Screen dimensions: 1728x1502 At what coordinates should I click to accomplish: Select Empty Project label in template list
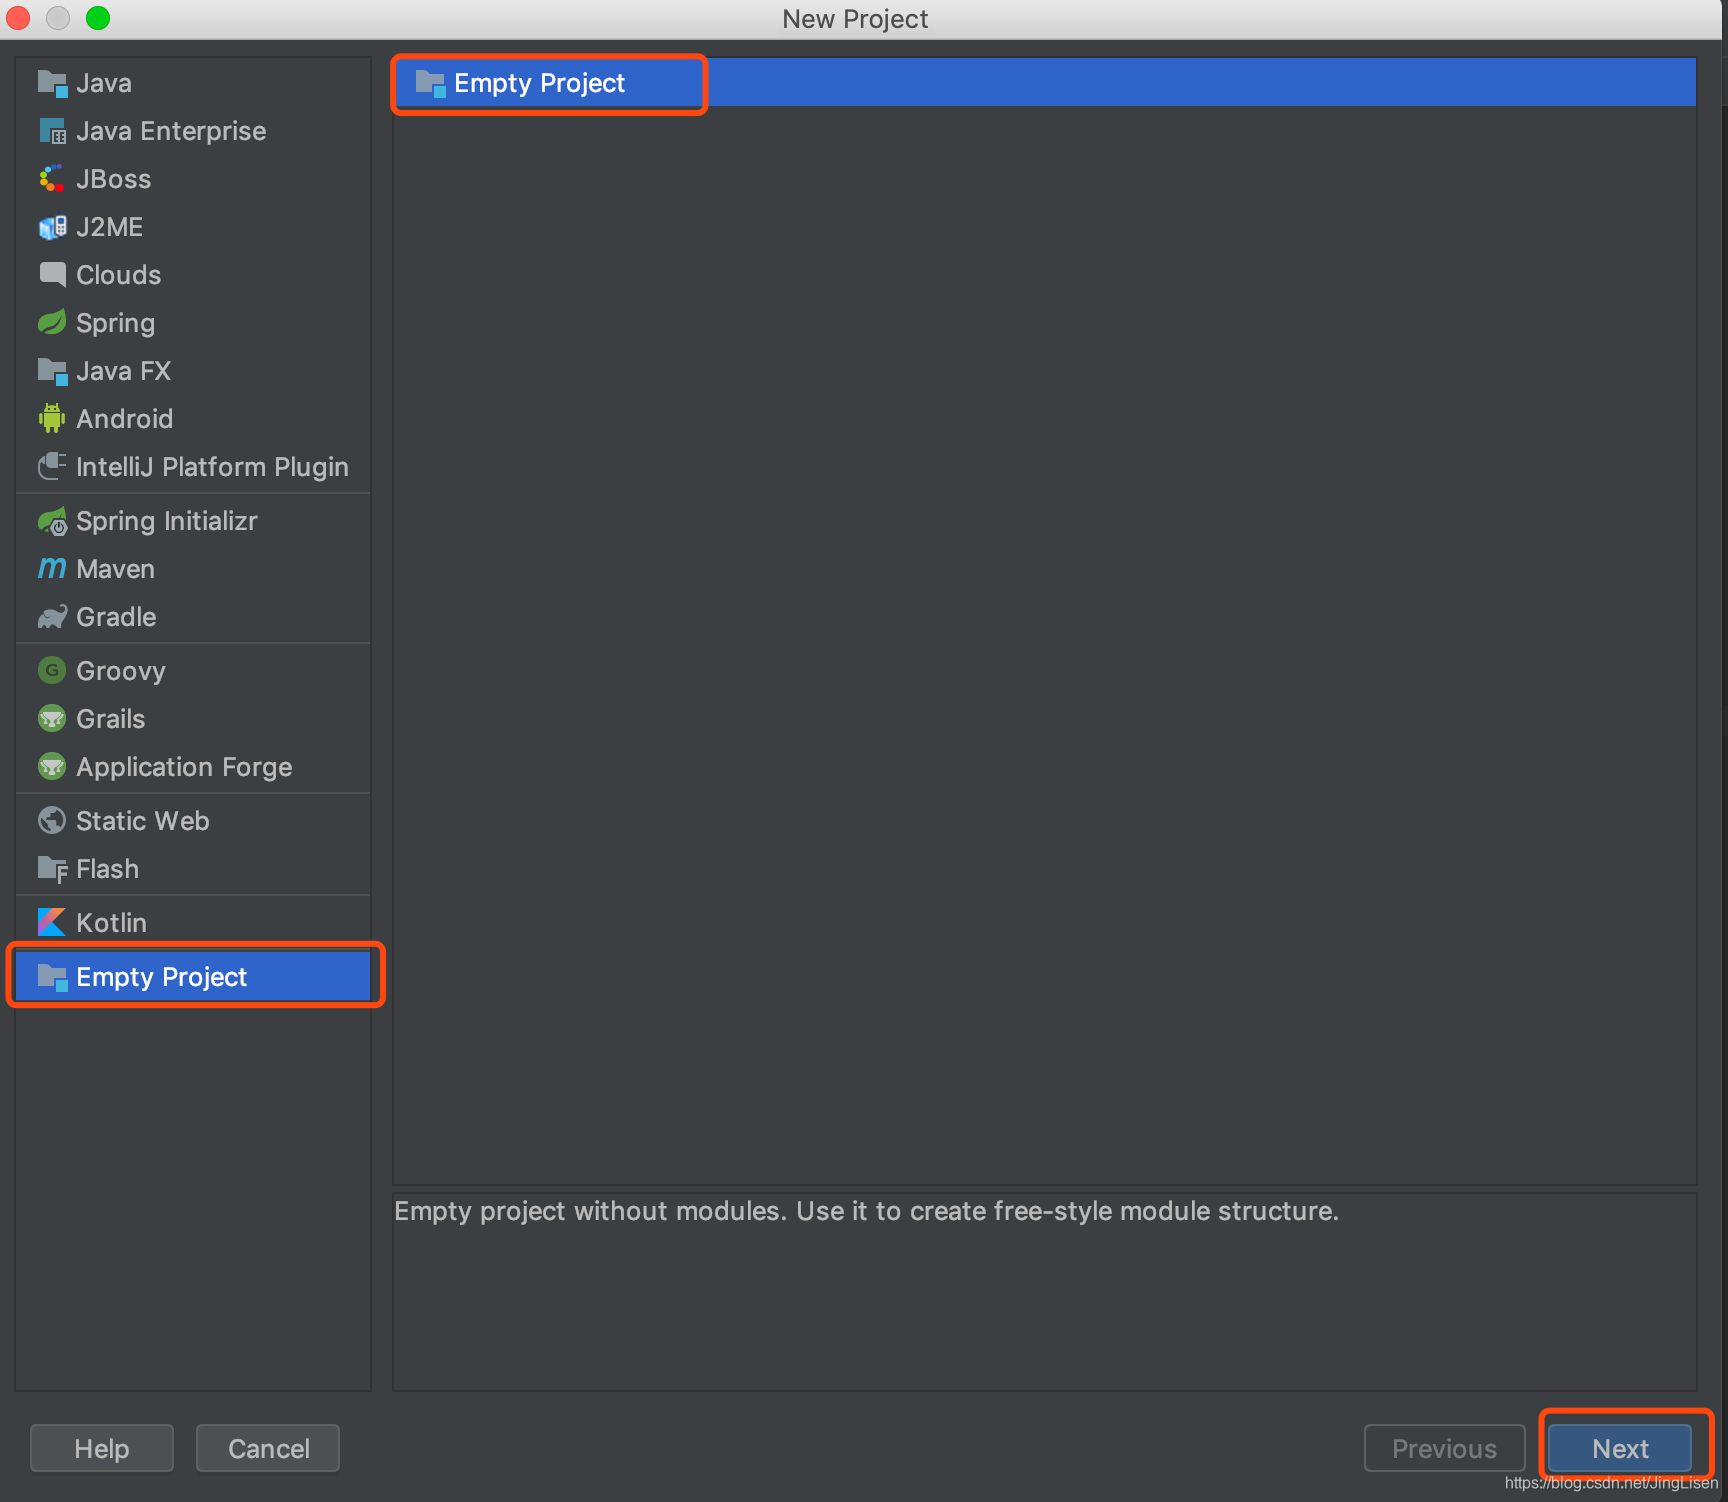[x=540, y=83]
